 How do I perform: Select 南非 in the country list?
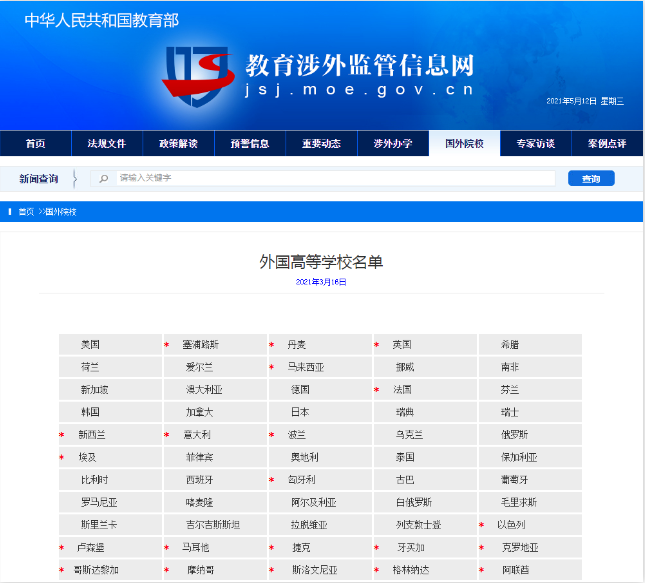pyautogui.click(x=510, y=367)
